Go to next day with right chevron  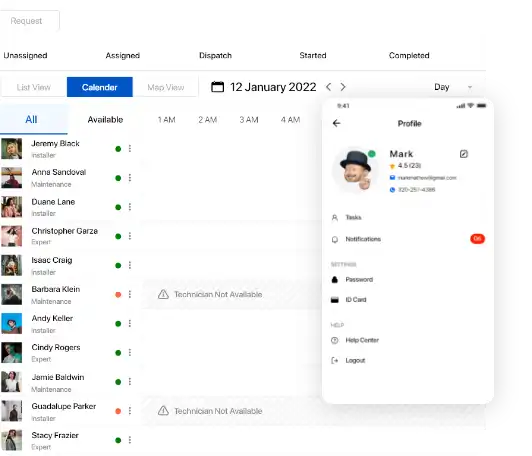pos(343,87)
